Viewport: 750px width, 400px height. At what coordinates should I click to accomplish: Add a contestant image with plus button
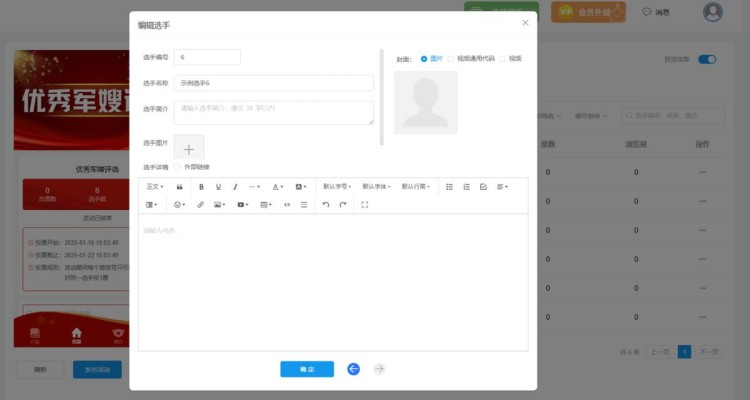pos(189,147)
